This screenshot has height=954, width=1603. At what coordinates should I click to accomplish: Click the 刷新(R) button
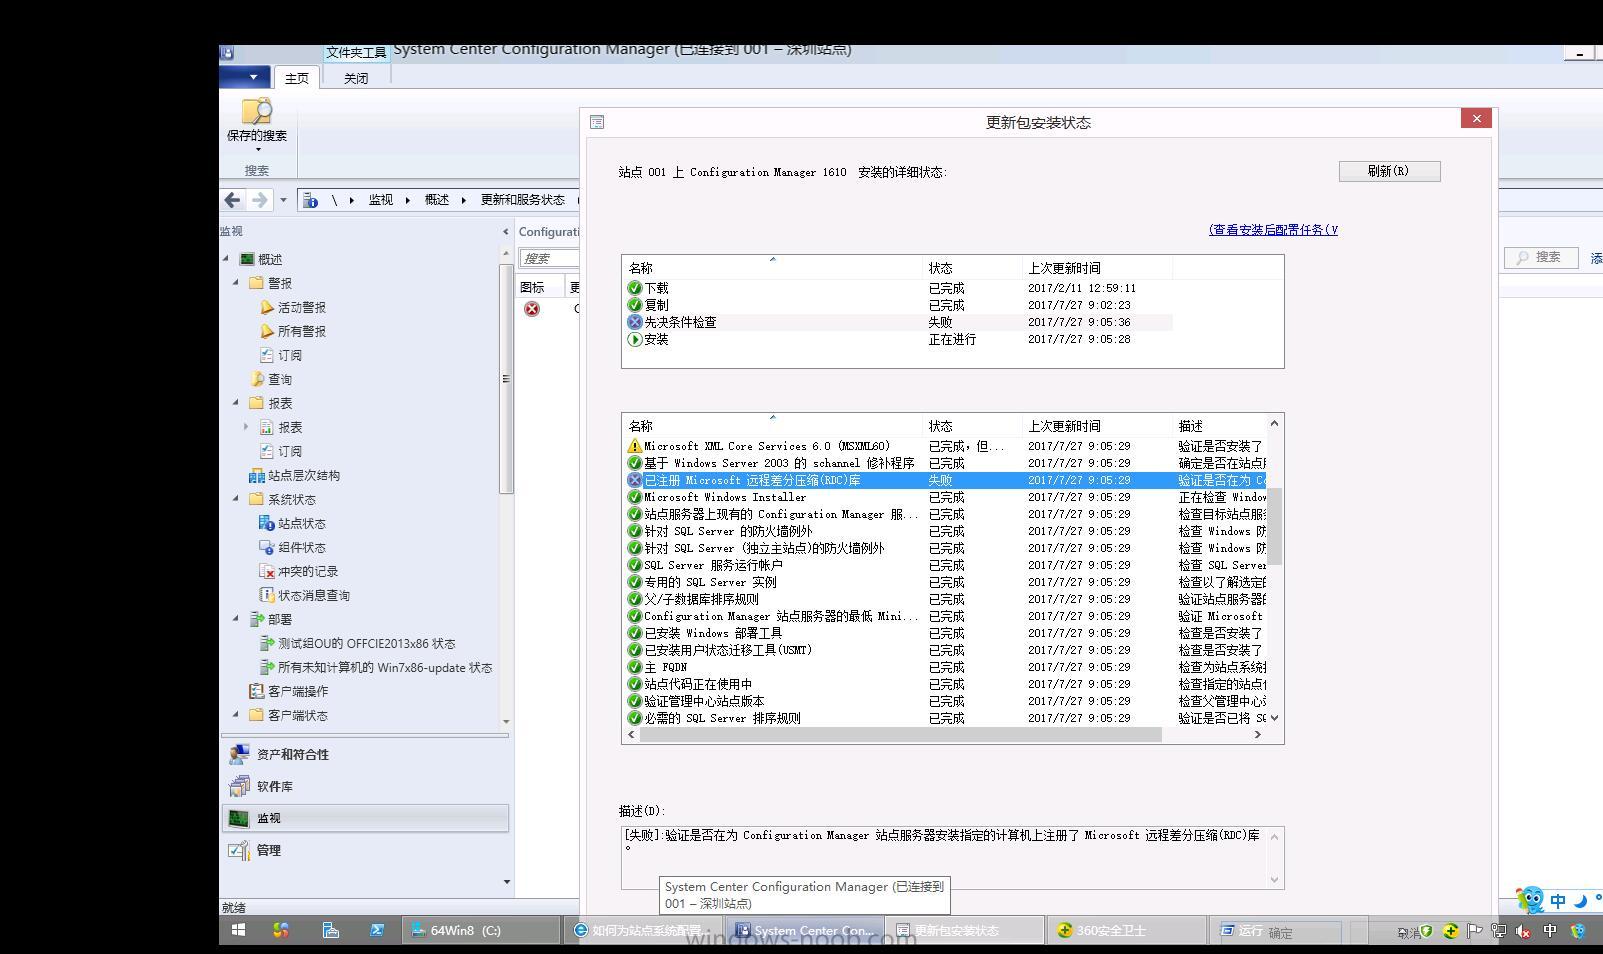pos(1389,171)
